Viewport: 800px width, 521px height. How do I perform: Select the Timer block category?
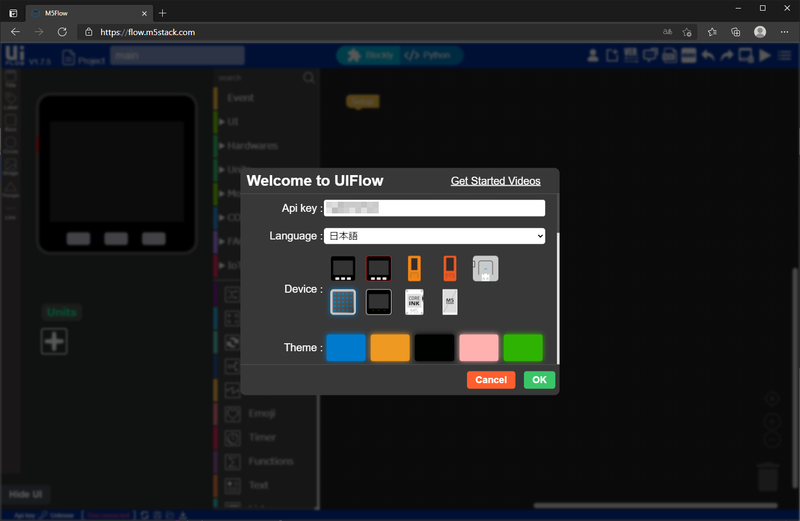coord(262,437)
